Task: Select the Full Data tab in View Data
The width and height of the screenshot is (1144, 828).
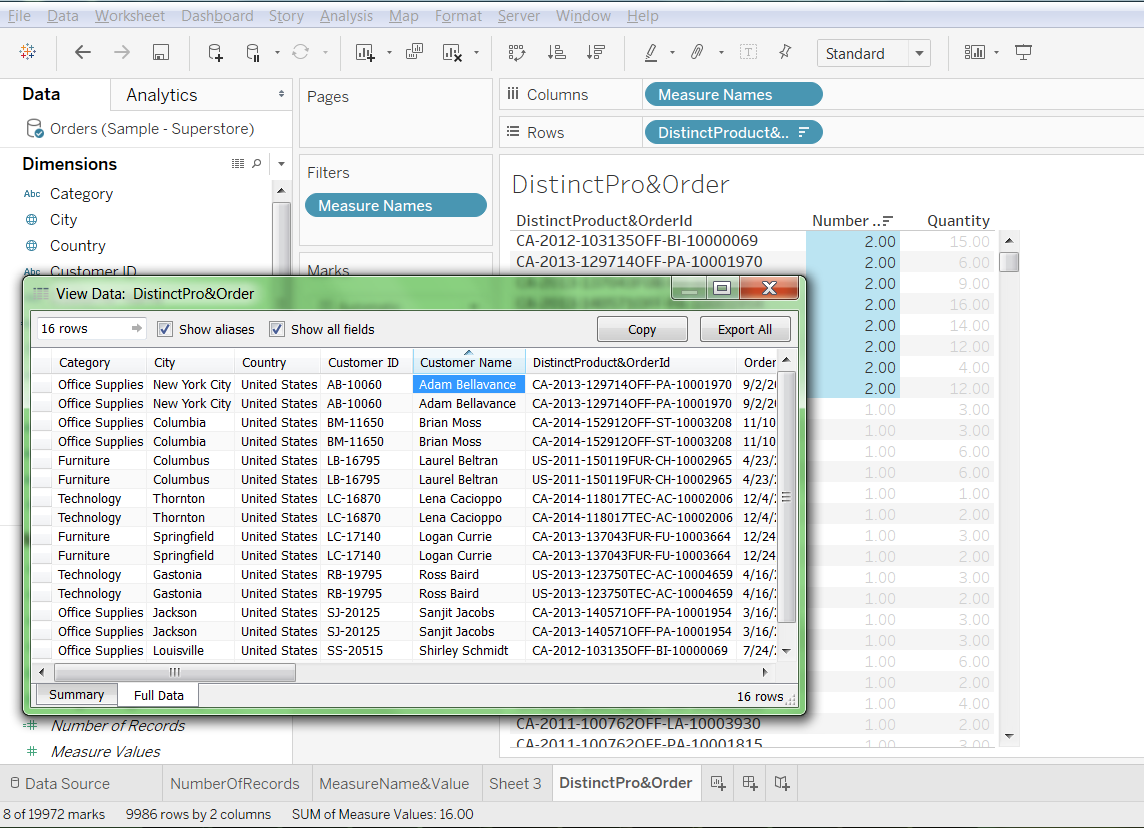Action: [x=158, y=695]
